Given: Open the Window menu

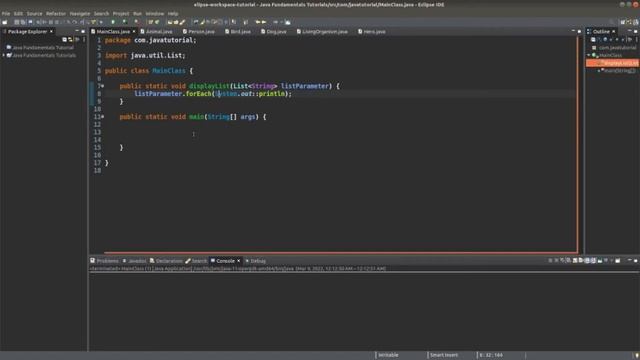Looking at the screenshot, I should (x=155, y=13).
